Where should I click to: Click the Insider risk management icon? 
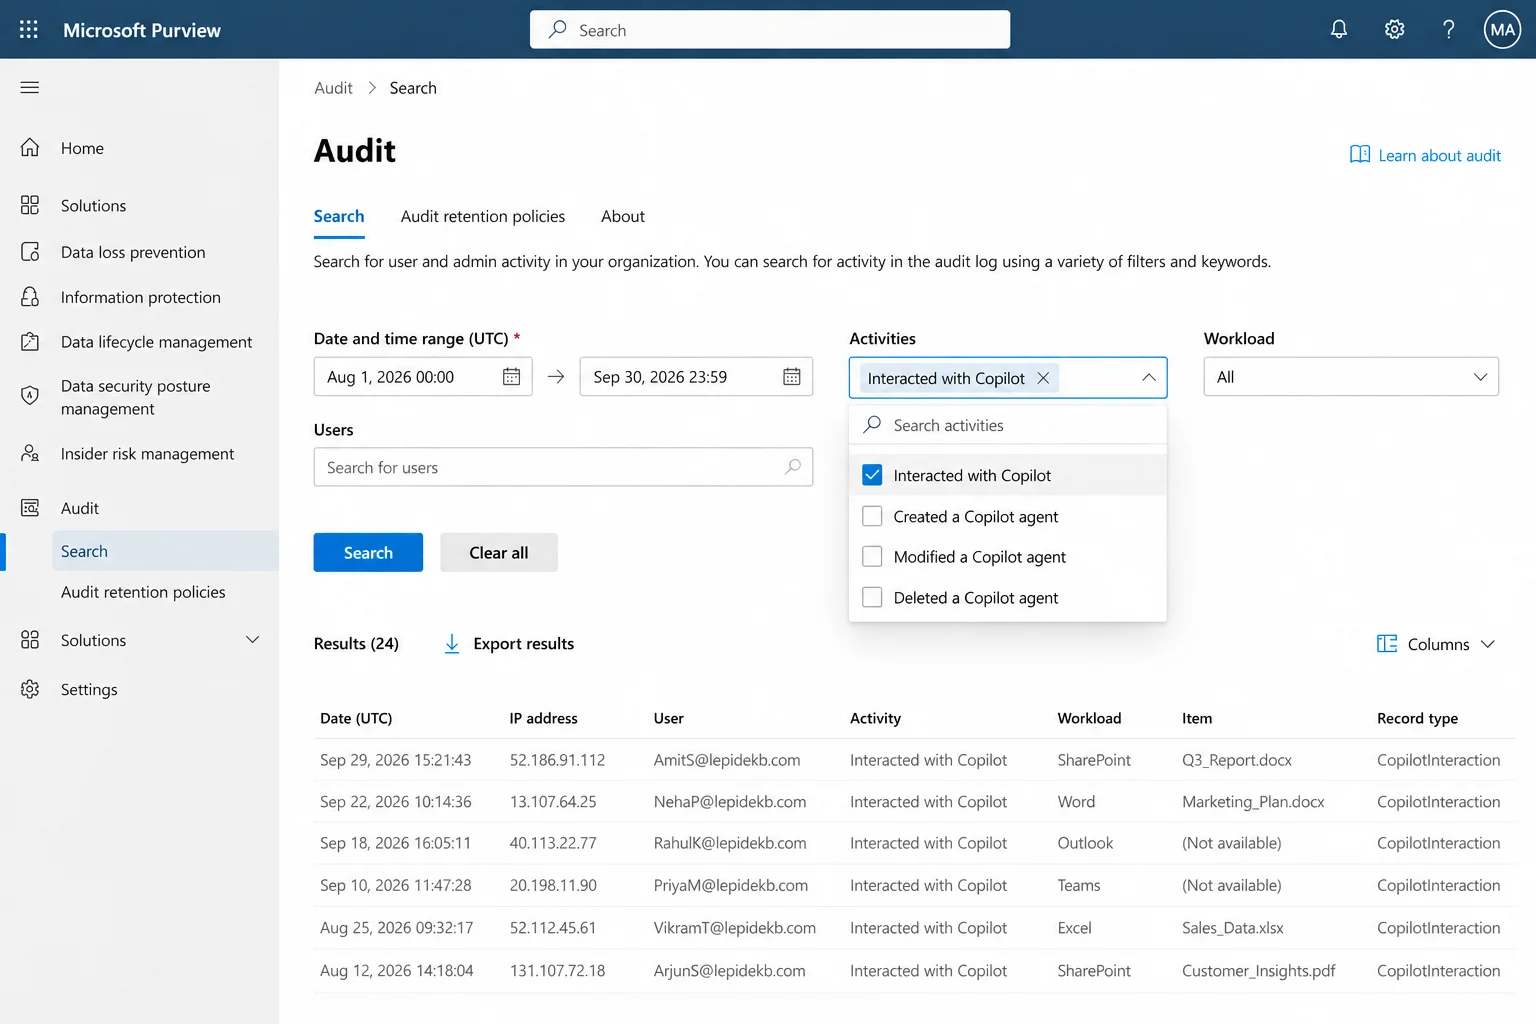click(30, 454)
